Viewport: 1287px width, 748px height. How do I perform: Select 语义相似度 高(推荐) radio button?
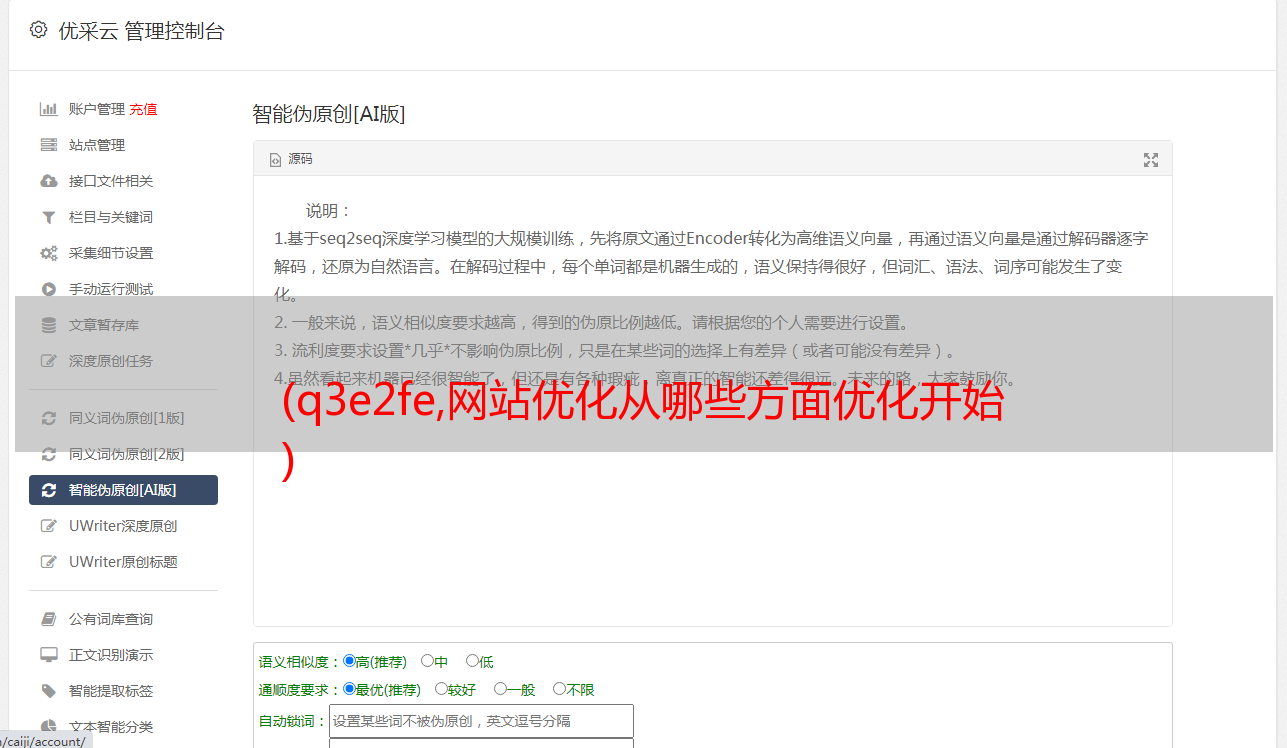pos(349,661)
